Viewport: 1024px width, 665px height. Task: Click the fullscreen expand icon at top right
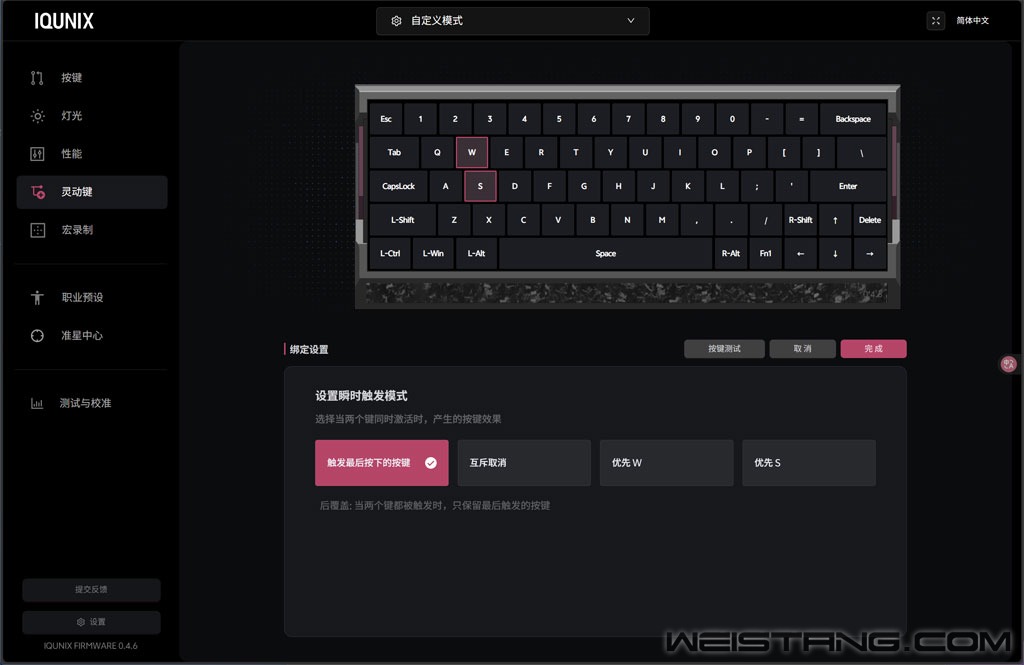pyautogui.click(x=935, y=21)
